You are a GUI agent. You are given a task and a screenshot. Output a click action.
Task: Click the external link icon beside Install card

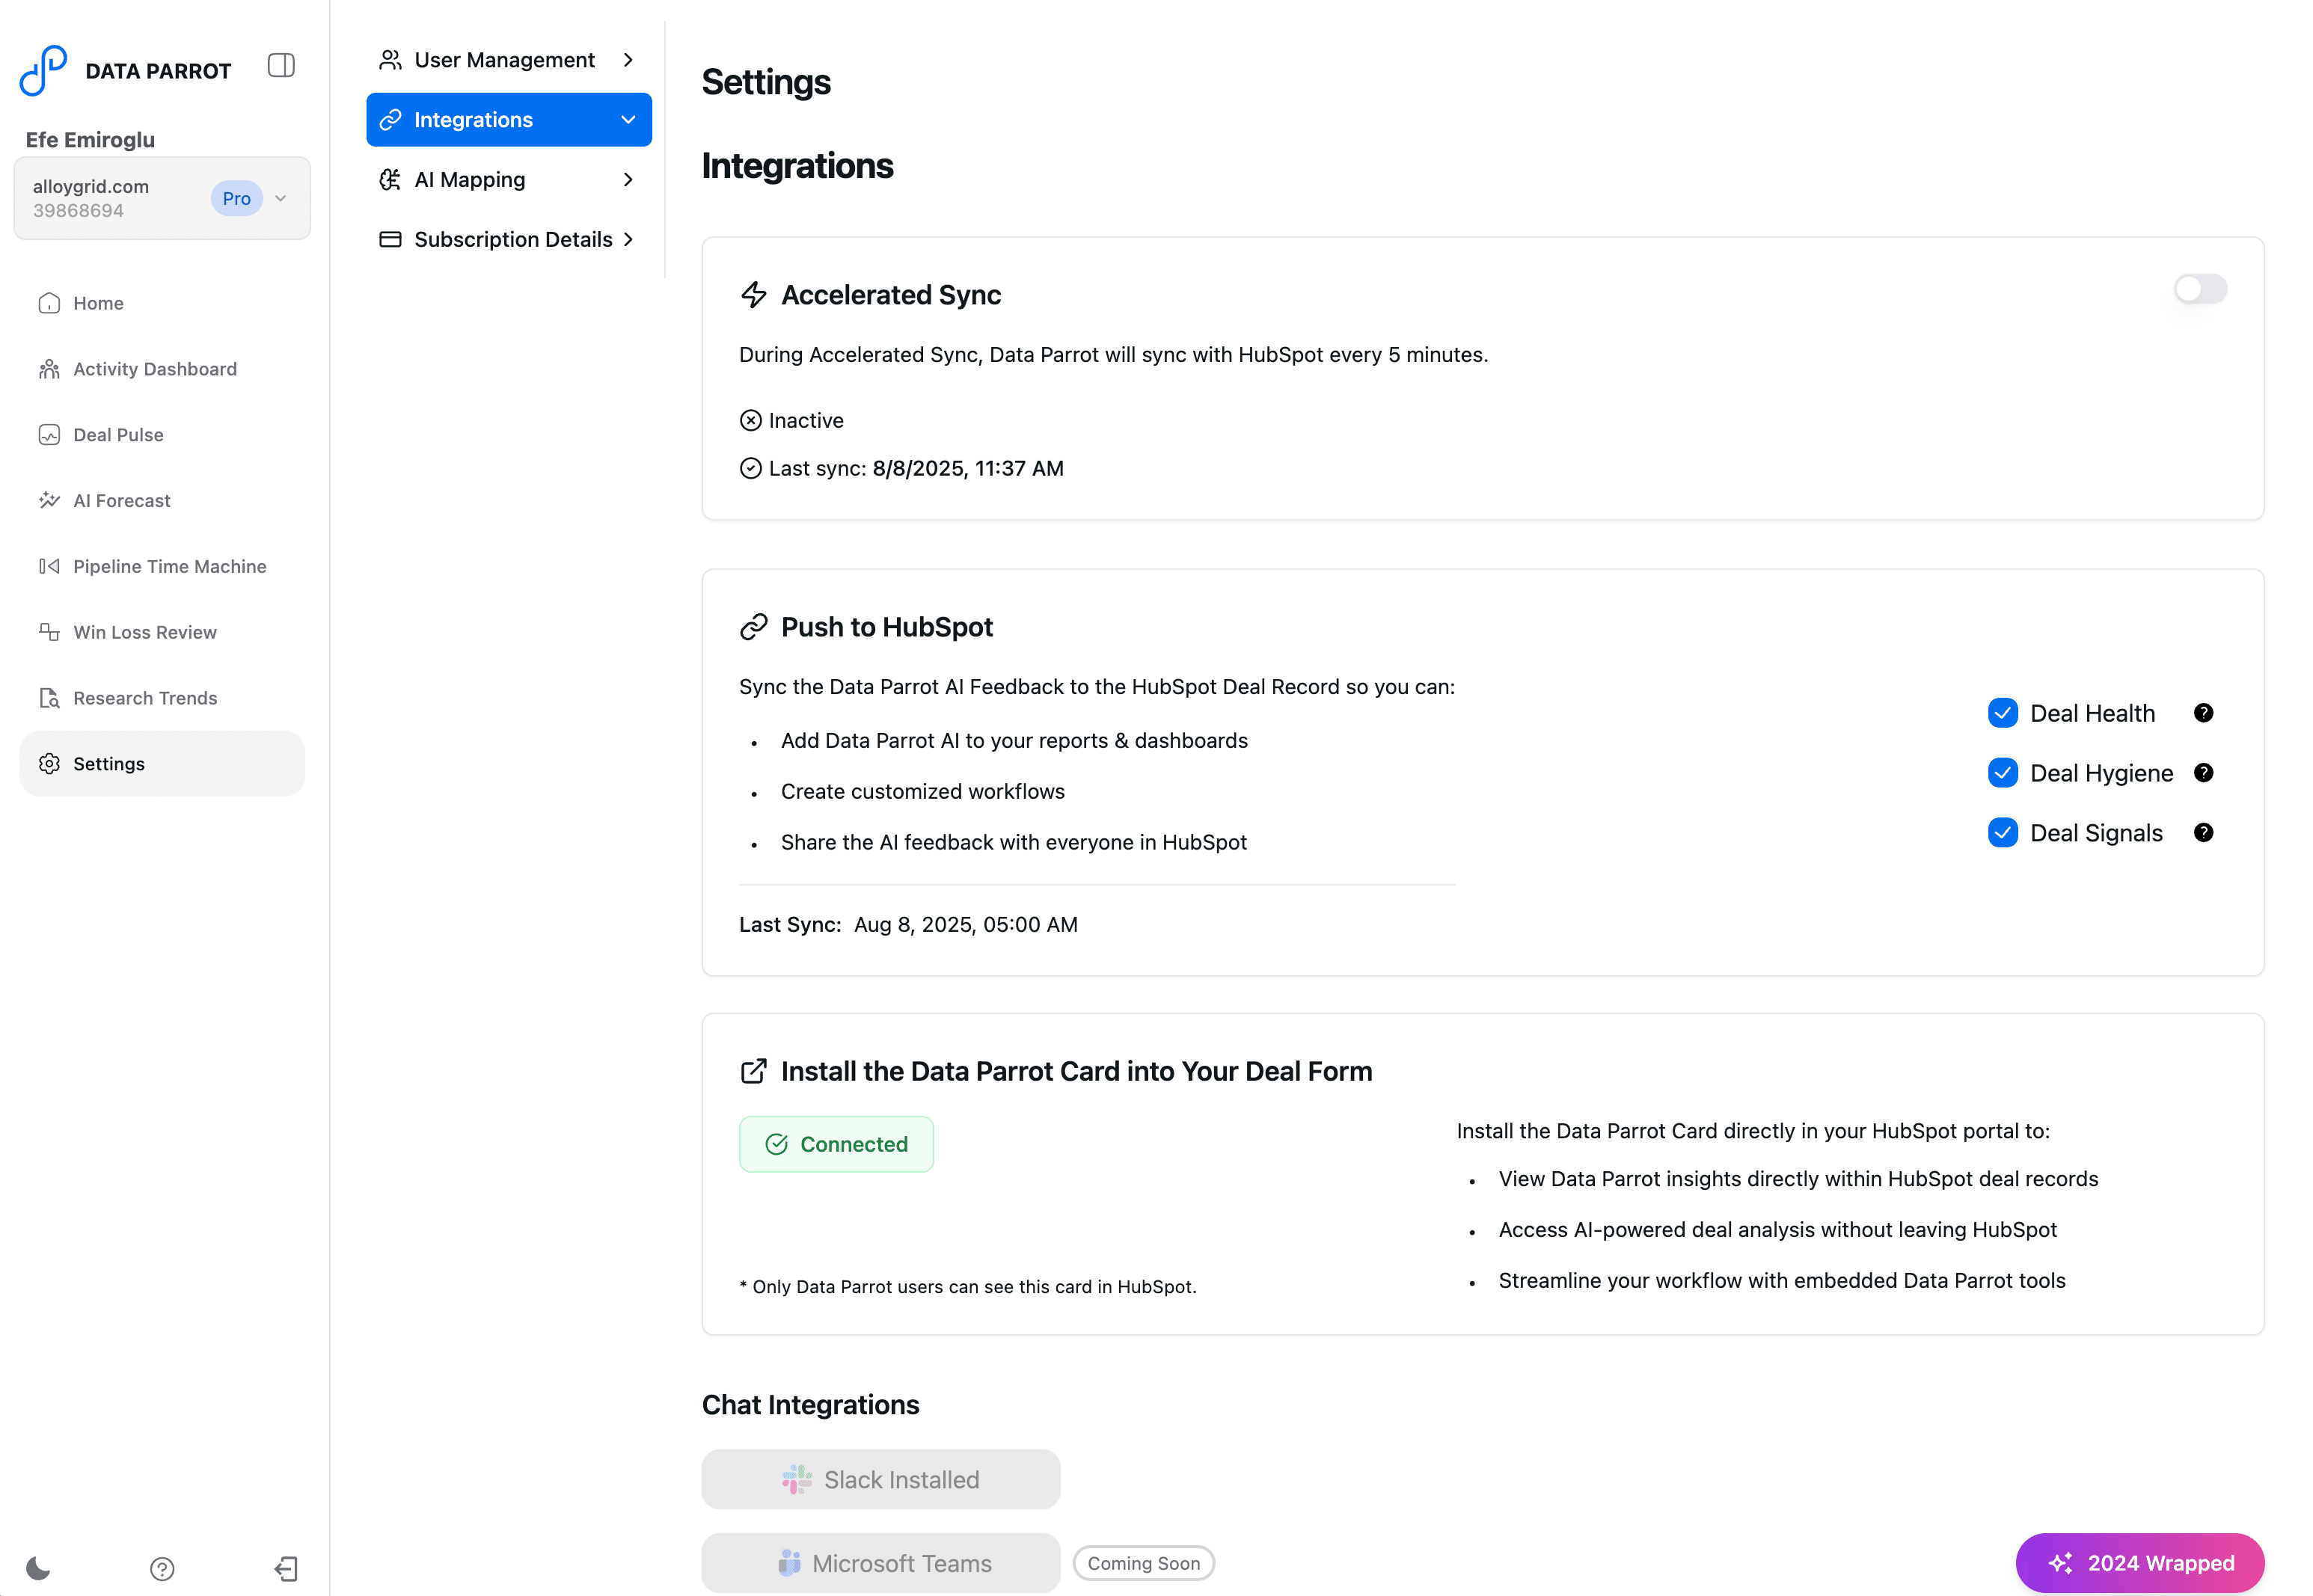pyautogui.click(x=753, y=1071)
